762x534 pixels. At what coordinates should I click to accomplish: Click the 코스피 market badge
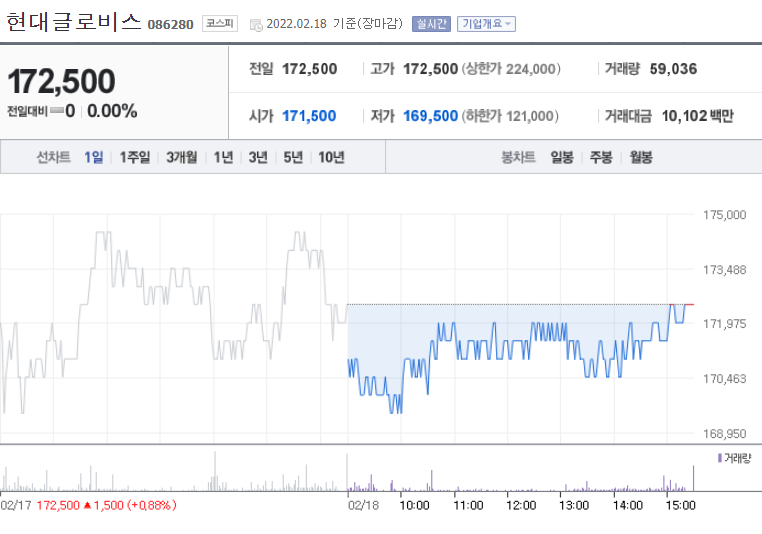click(x=220, y=23)
